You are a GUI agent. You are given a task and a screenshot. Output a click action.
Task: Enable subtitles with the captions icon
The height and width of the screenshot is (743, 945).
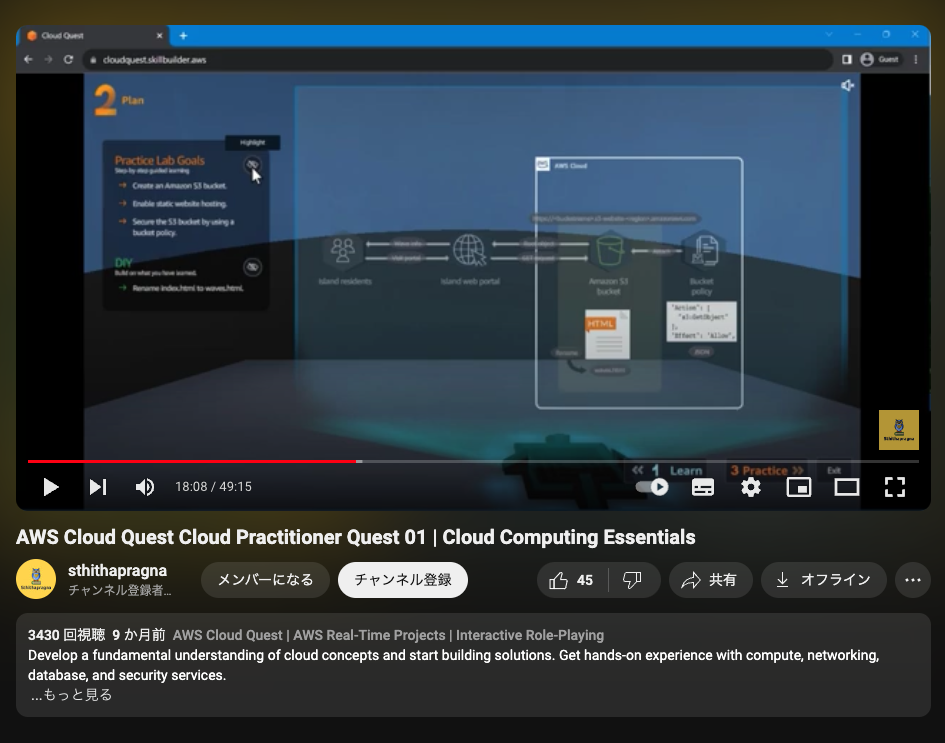pyautogui.click(x=703, y=487)
